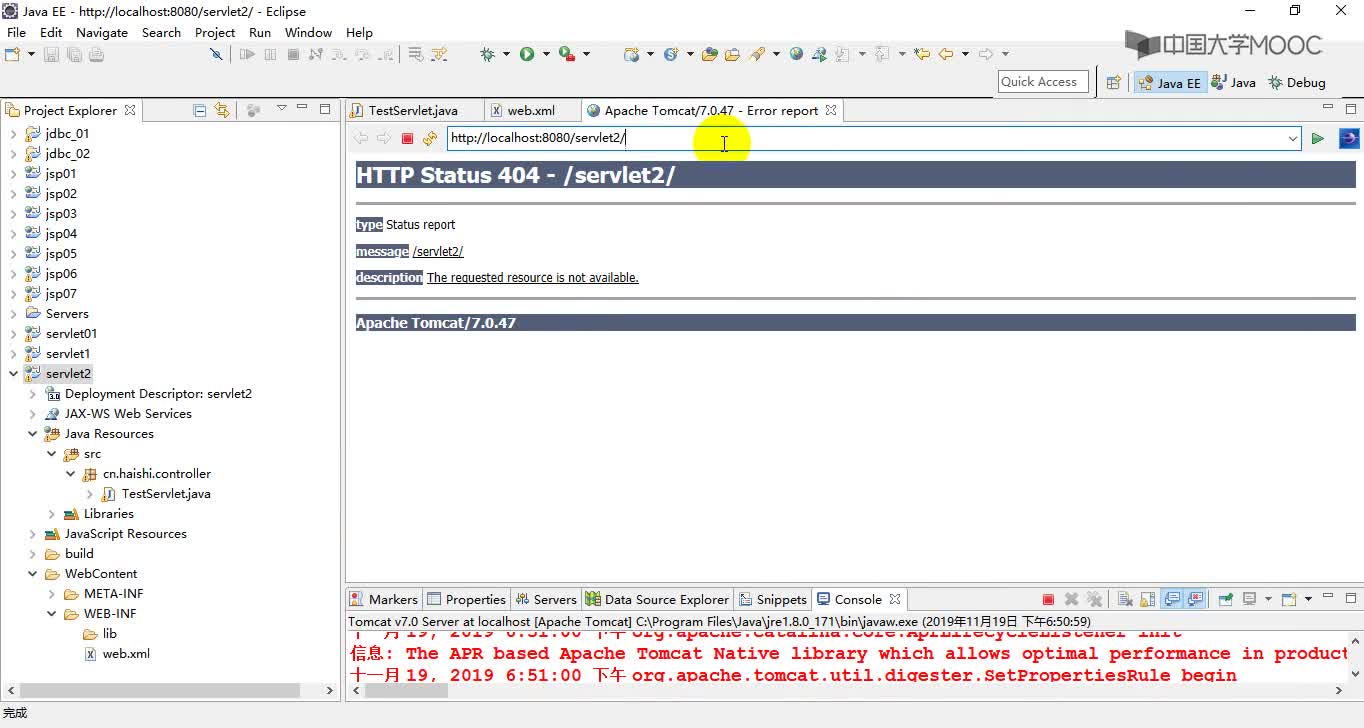Open the Markers view tab

pos(383,599)
